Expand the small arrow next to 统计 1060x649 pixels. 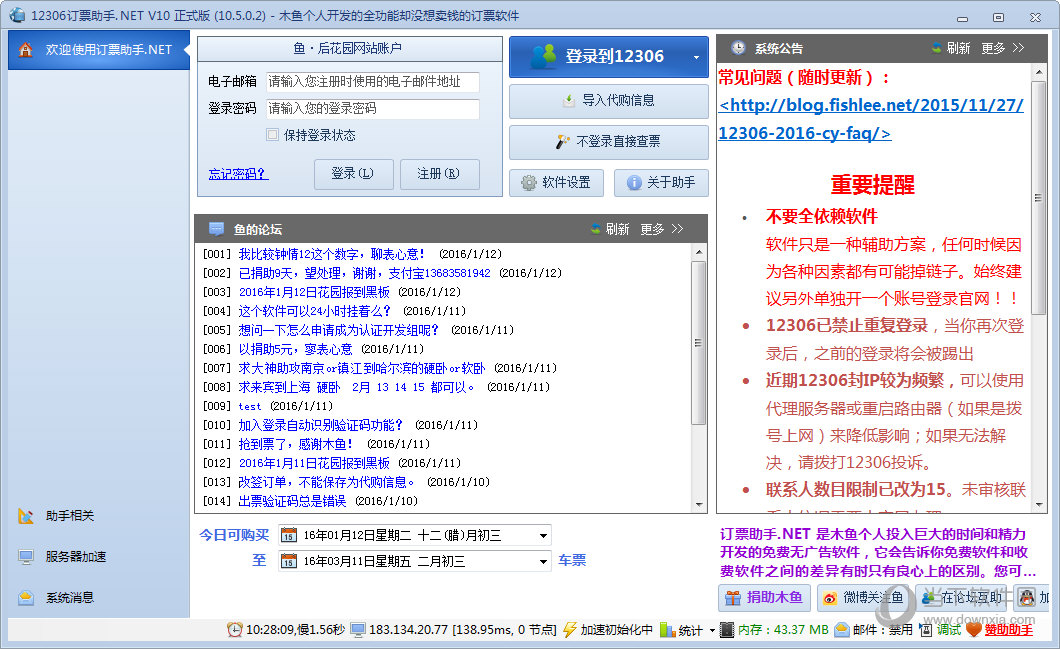tap(712, 631)
